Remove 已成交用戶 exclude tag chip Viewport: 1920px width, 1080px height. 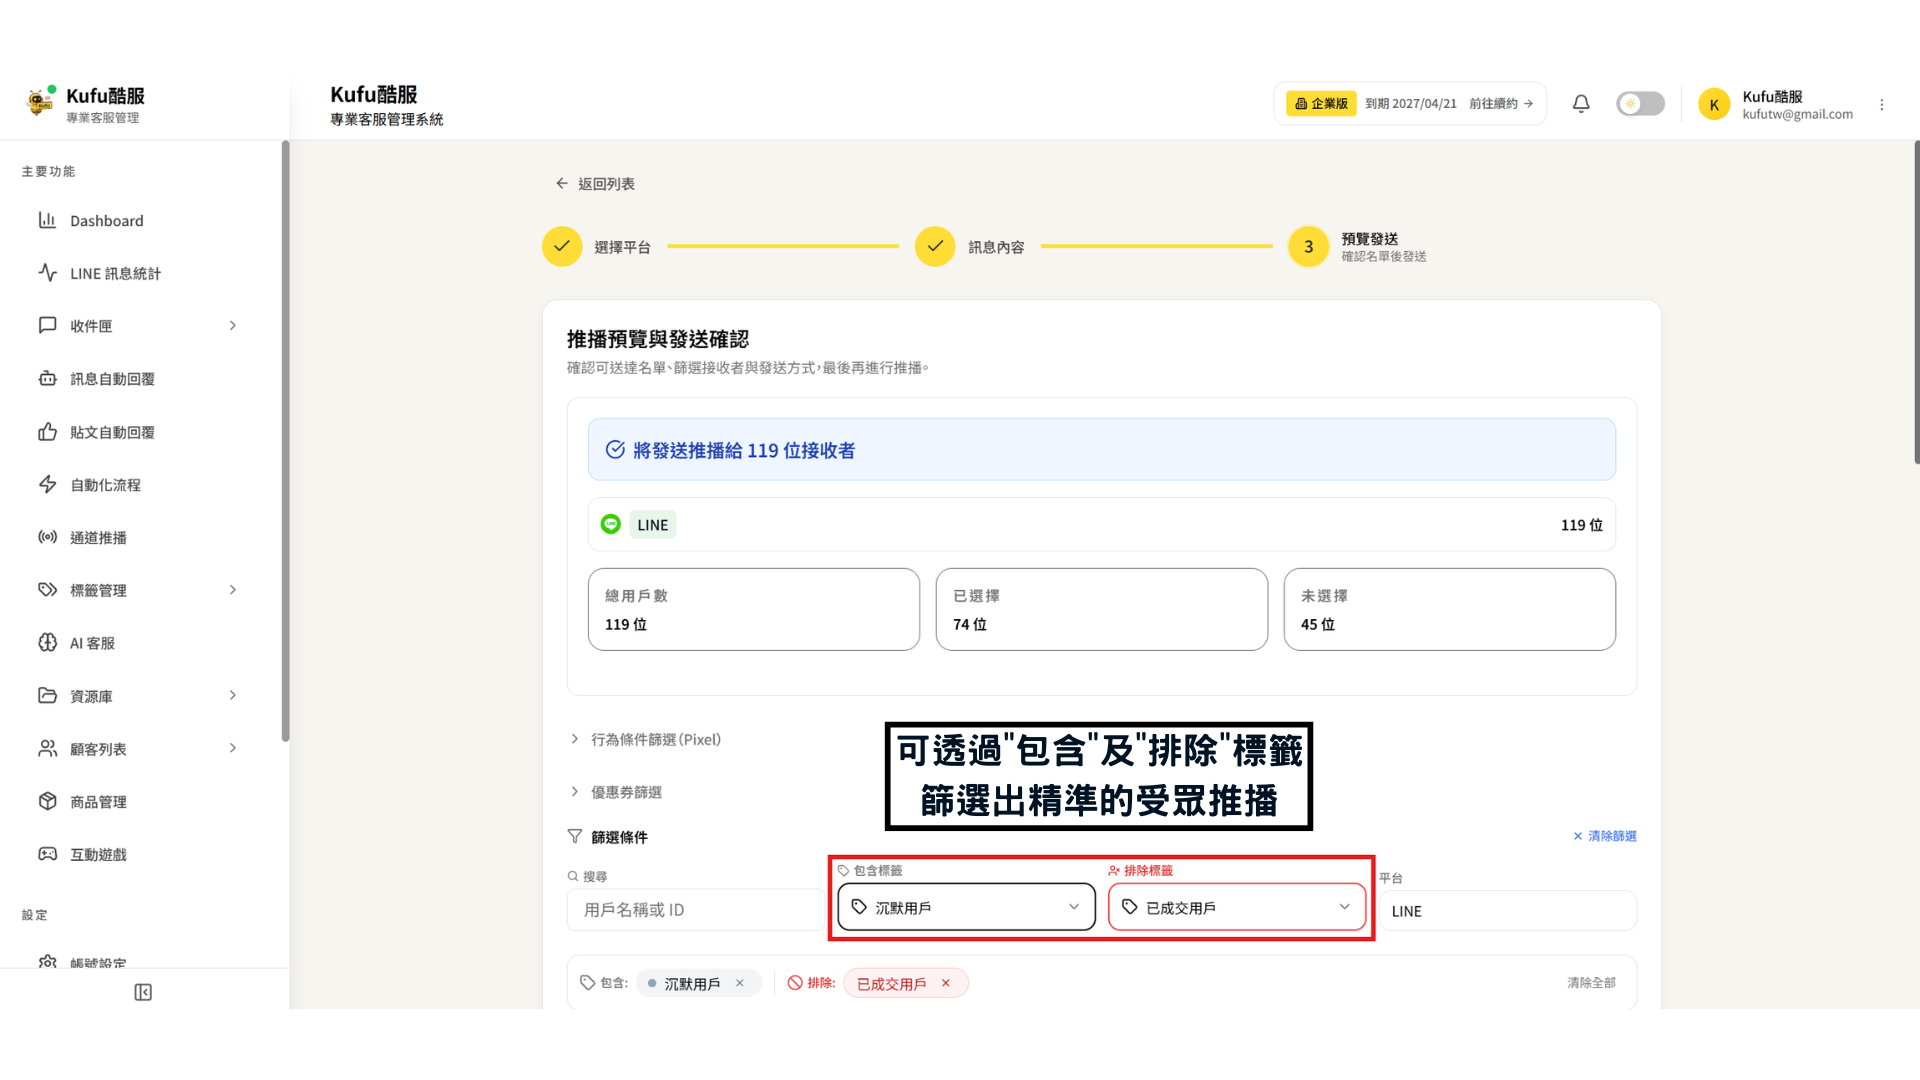946,983
